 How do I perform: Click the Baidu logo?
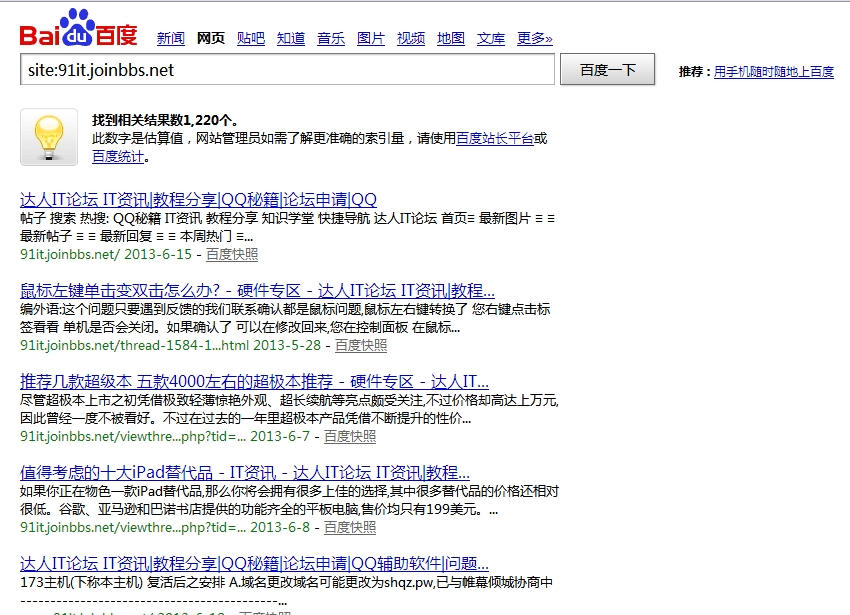click(79, 28)
